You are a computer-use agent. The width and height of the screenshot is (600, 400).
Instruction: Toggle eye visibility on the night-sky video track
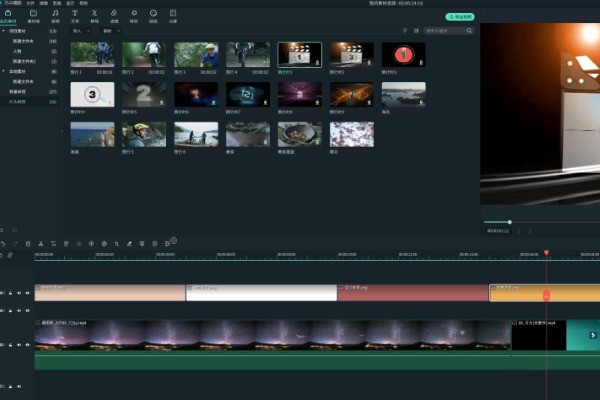point(26,344)
